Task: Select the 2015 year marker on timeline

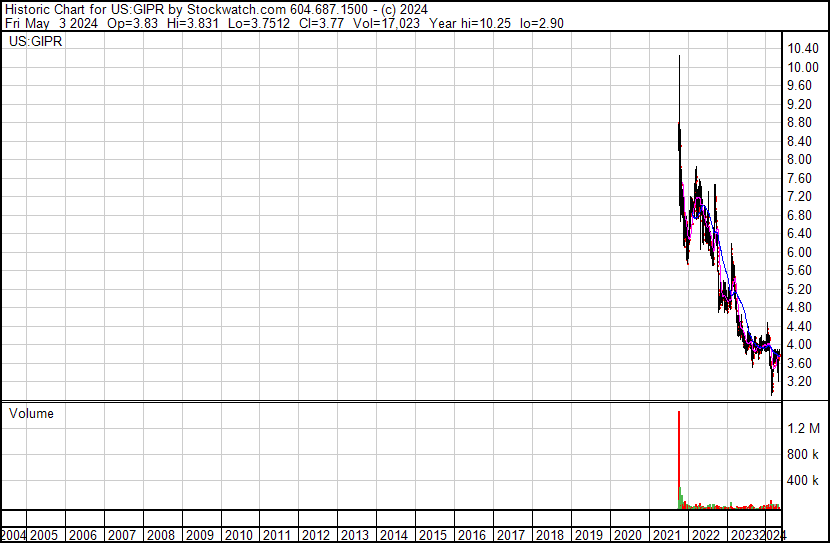Action: [x=432, y=535]
